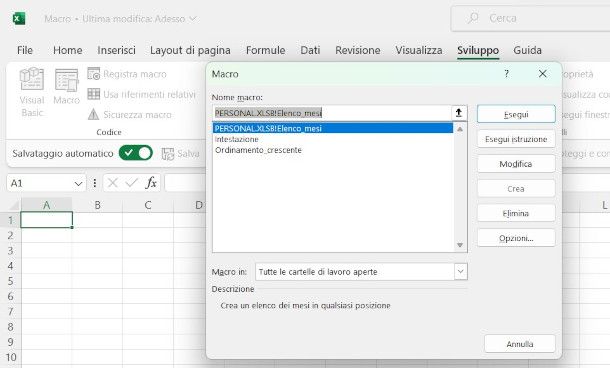610x368 pixels.
Task: Click the Excel app icon
Action: coord(19,18)
